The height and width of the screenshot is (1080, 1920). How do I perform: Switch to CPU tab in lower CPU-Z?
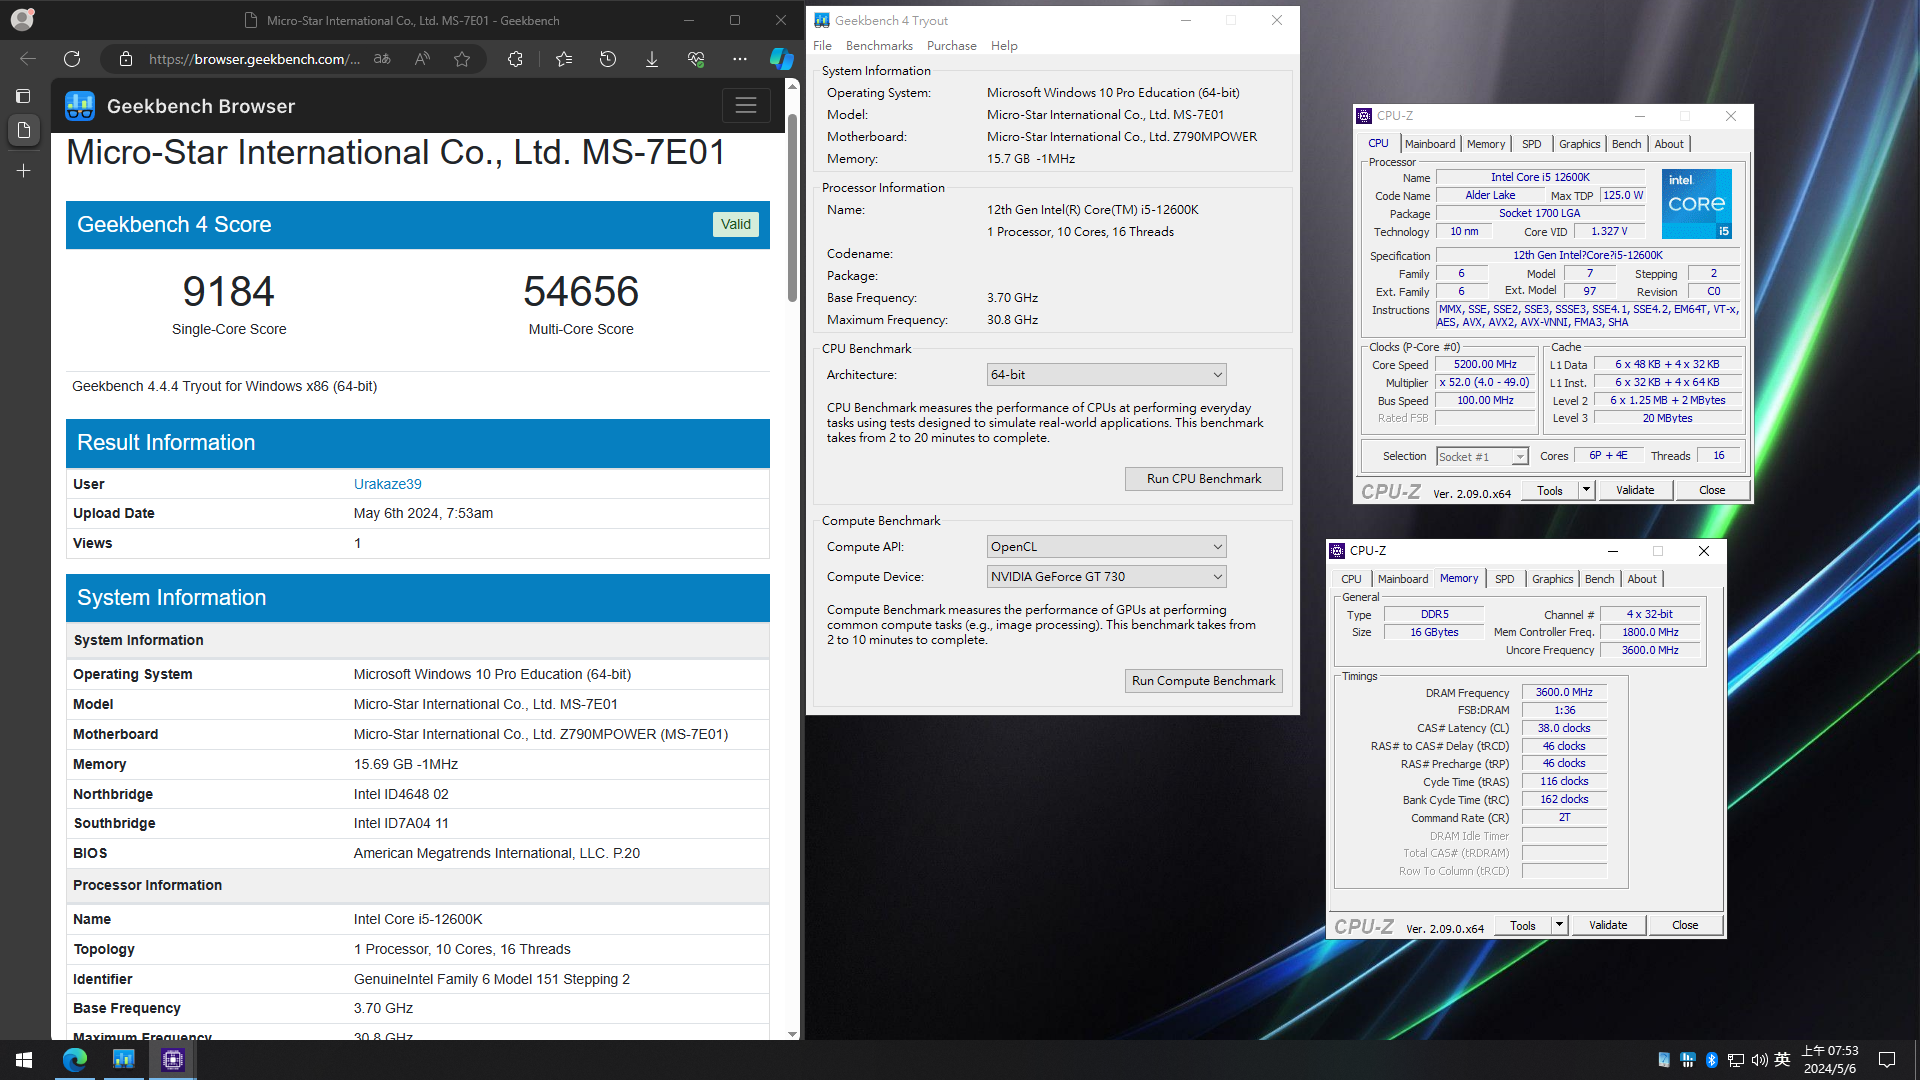pos(1351,579)
